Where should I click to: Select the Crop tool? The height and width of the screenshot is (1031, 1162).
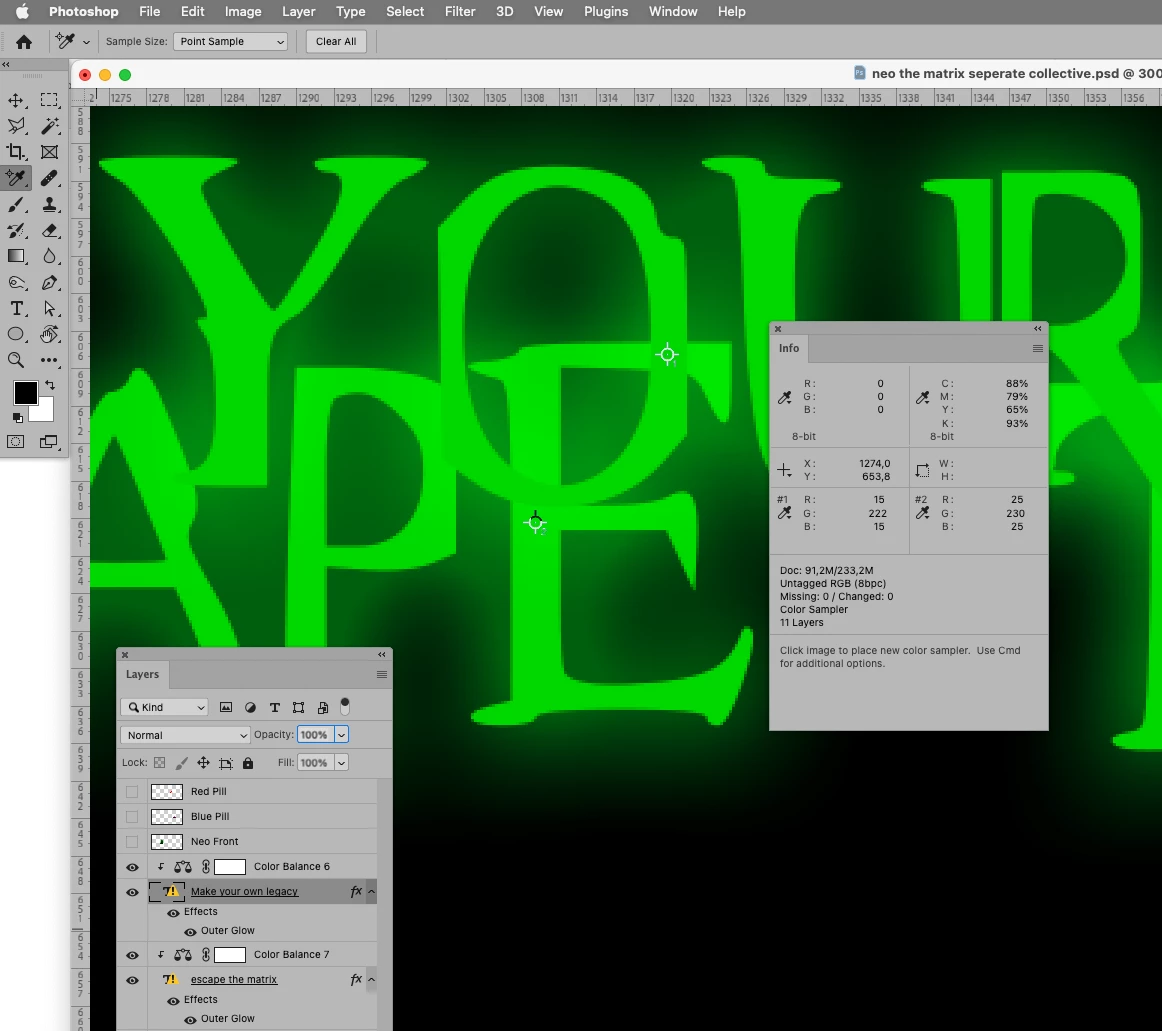[x=16, y=152]
